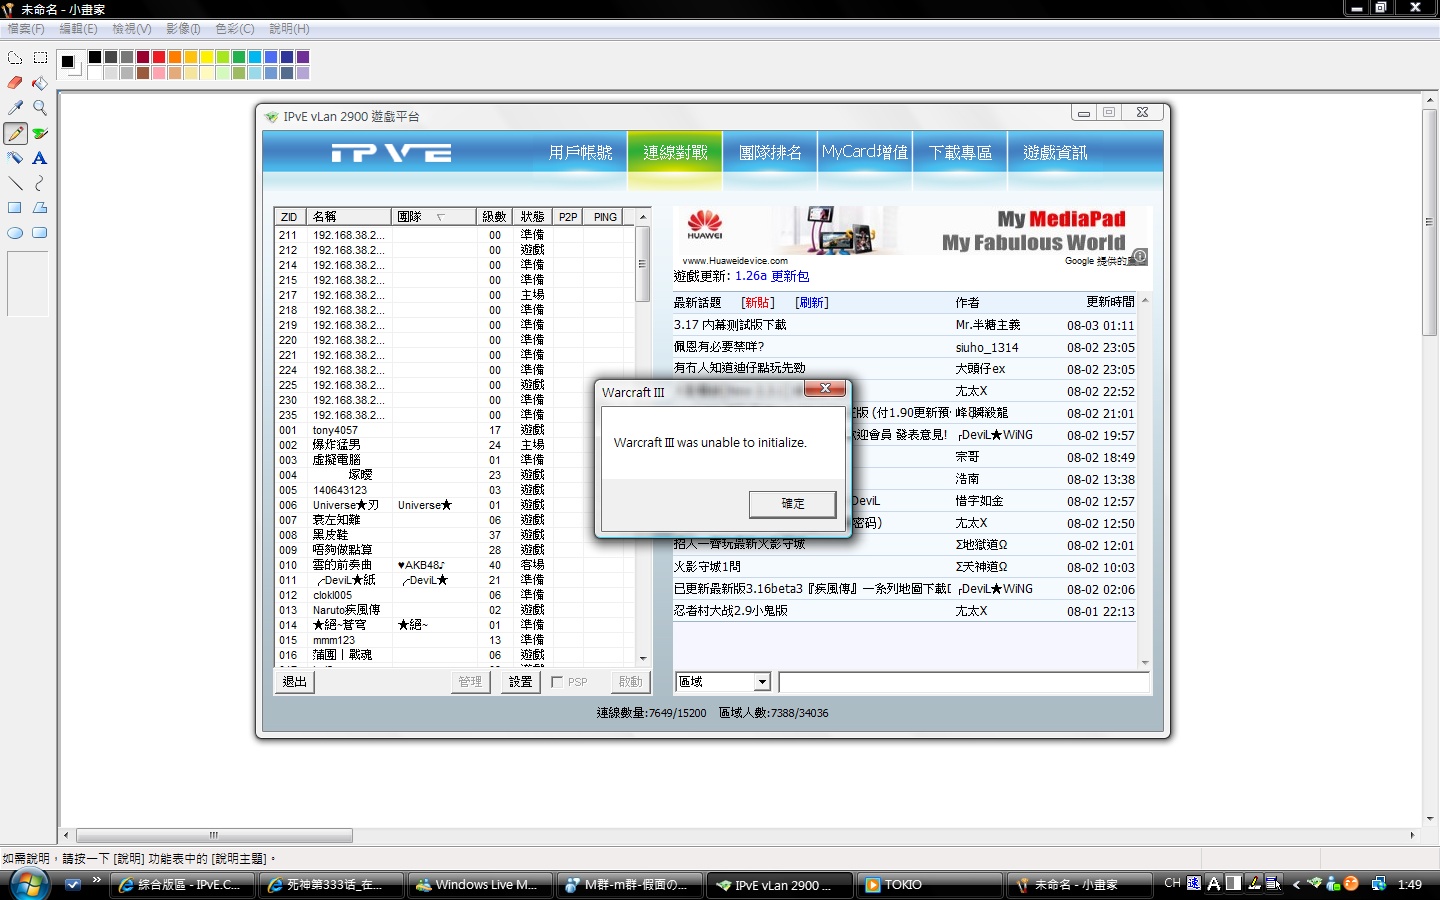Open the Windows Live Messenger taskbar item

(x=479, y=885)
